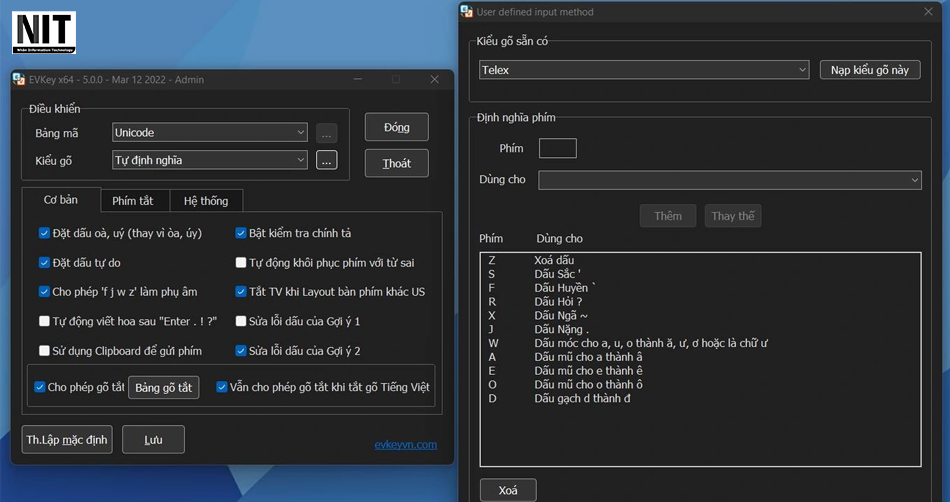The height and width of the screenshot is (502, 950).
Task: Open the Telex preset dropdown
Action: 643,70
